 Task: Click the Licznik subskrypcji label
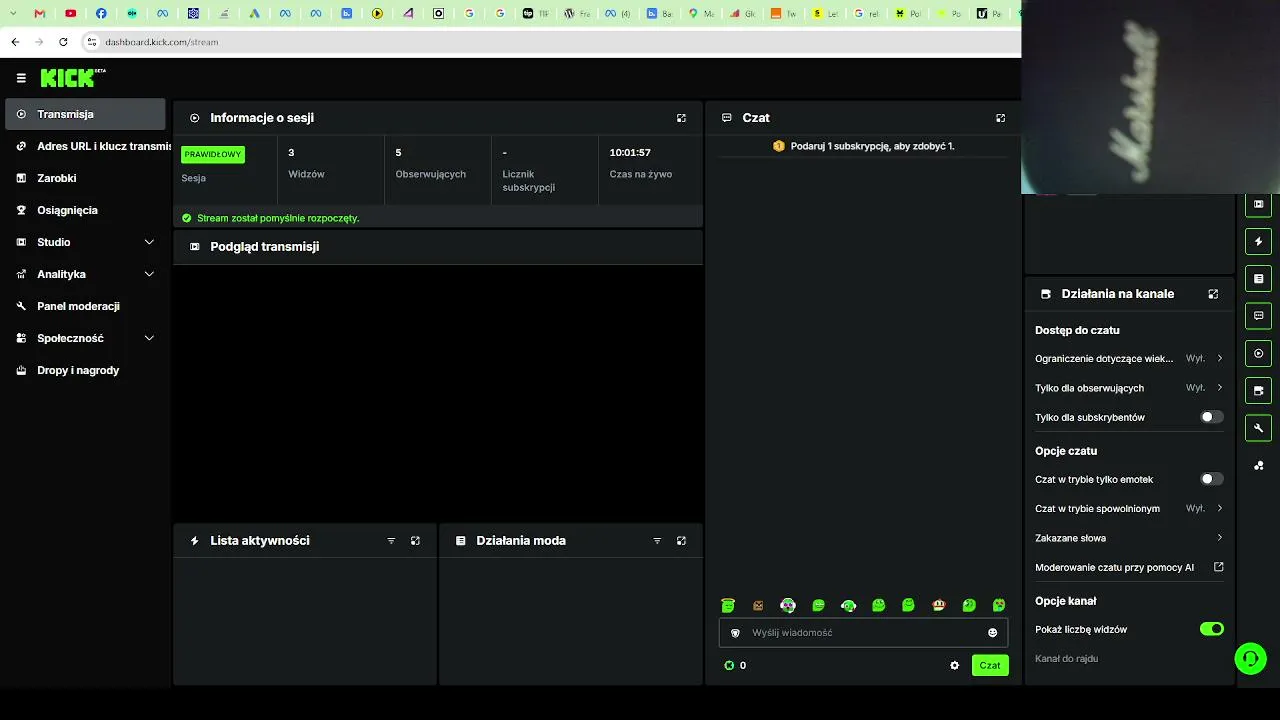click(528, 181)
